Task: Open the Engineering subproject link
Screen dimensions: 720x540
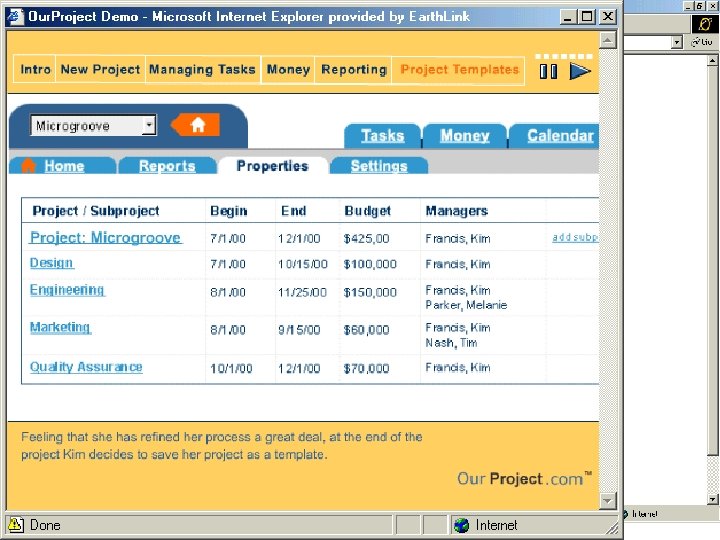Action: pos(67,290)
